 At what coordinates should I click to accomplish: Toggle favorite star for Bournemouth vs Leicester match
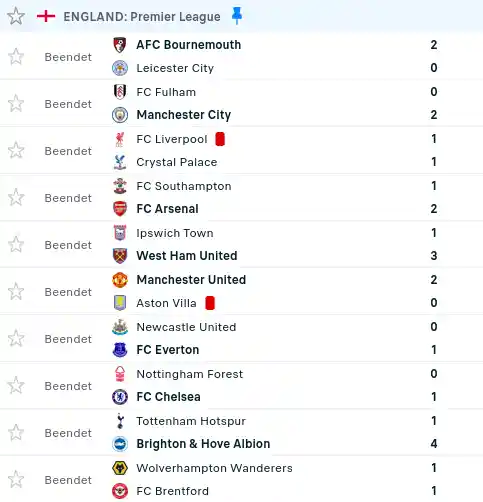pyautogui.click(x=16, y=57)
